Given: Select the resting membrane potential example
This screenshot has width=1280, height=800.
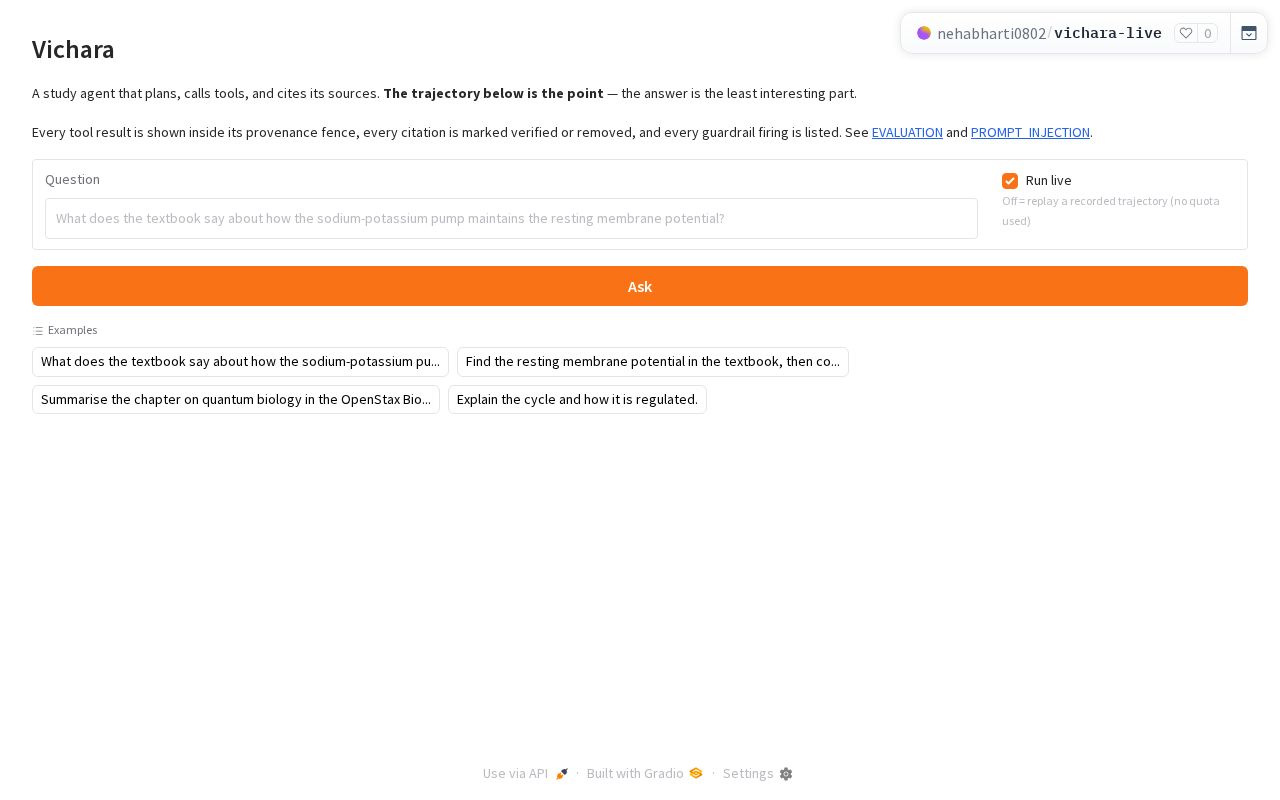Looking at the screenshot, I should (653, 362).
